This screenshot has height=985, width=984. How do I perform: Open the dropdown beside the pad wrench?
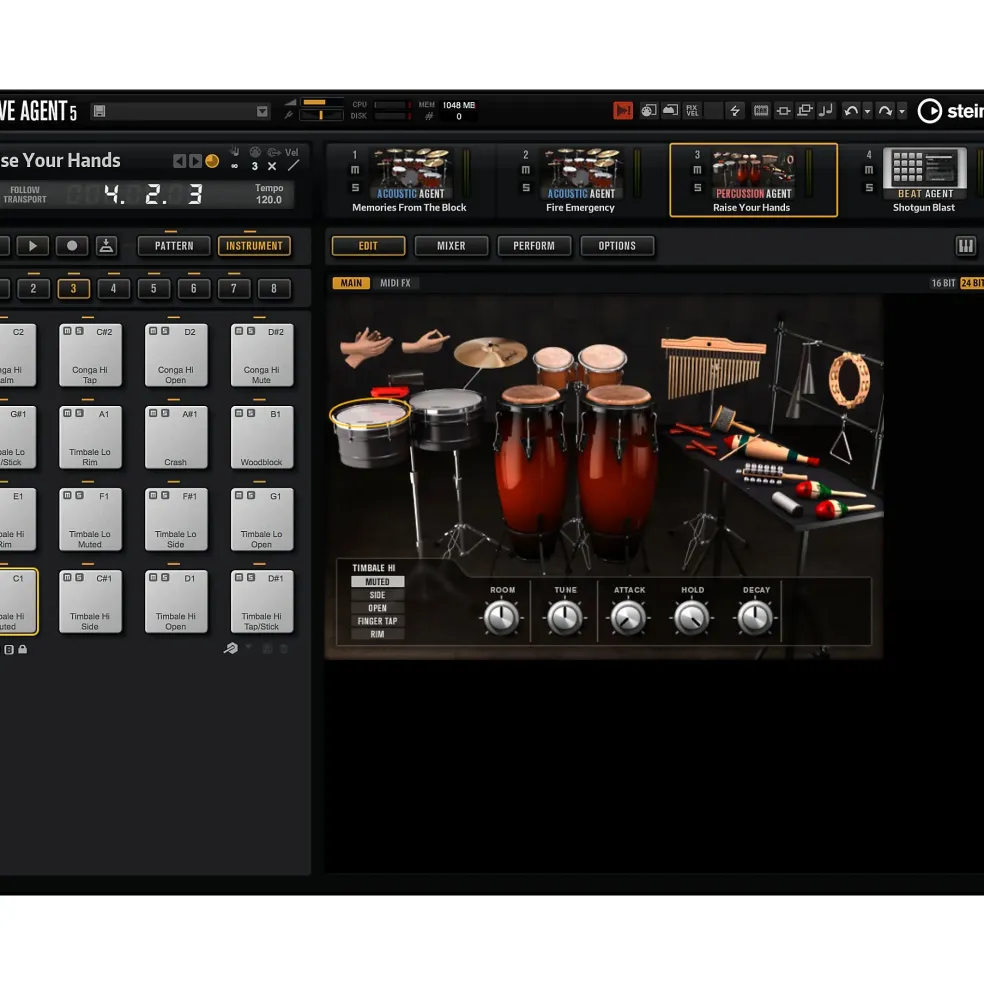249,647
